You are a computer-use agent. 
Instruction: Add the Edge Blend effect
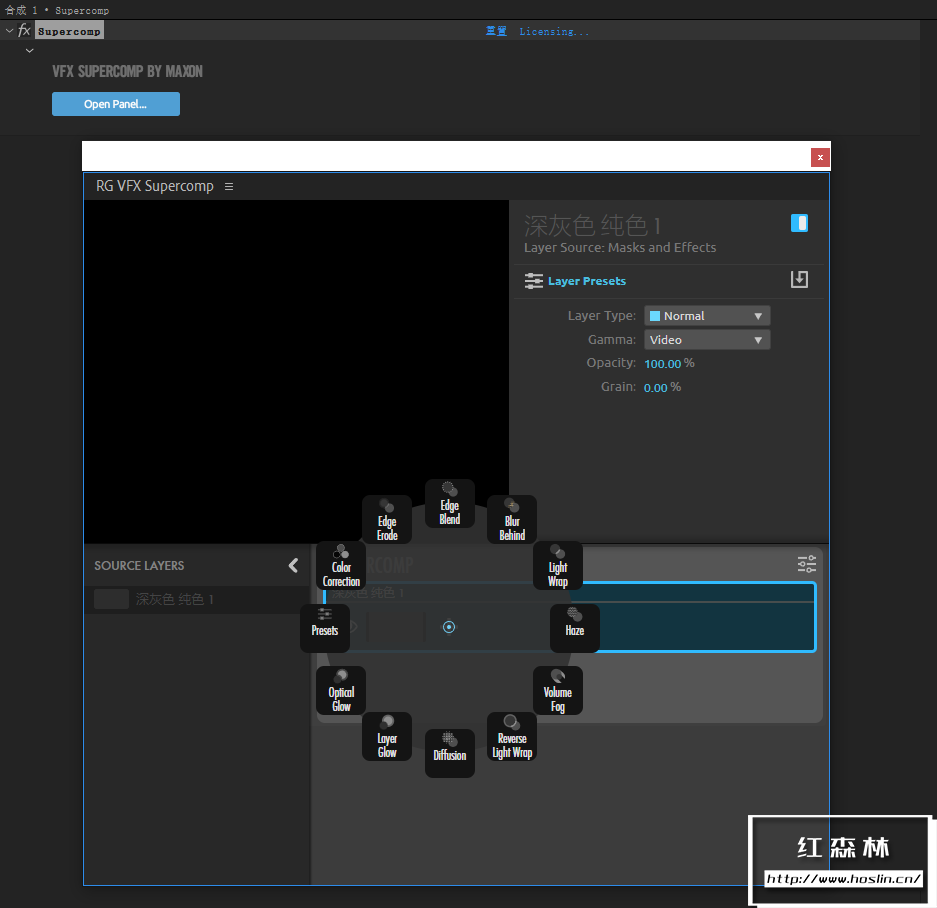click(449, 503)
